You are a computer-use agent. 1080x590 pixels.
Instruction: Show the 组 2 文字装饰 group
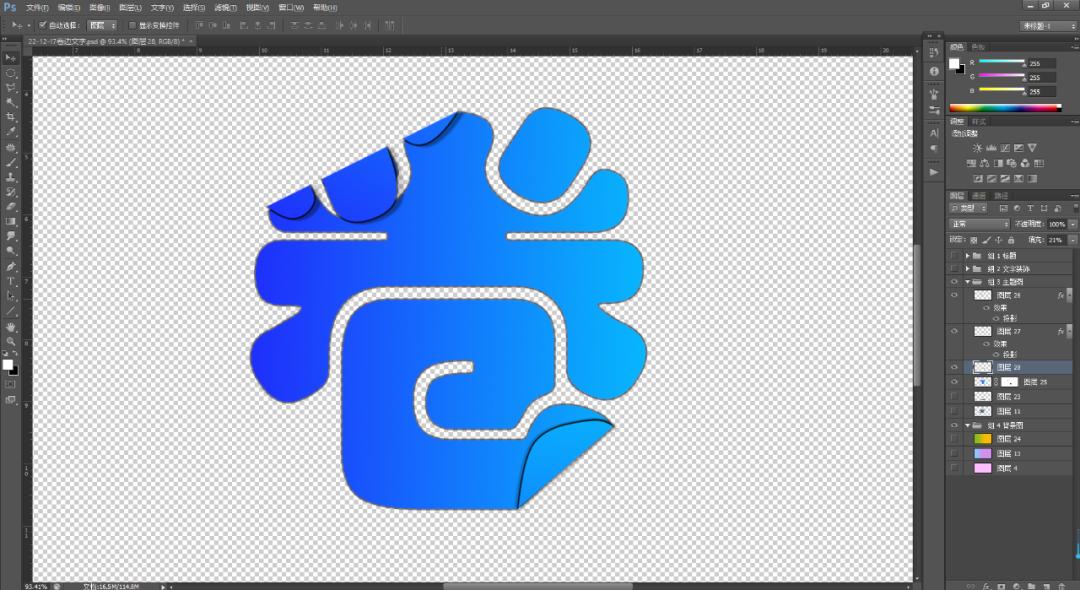(954, 268)
